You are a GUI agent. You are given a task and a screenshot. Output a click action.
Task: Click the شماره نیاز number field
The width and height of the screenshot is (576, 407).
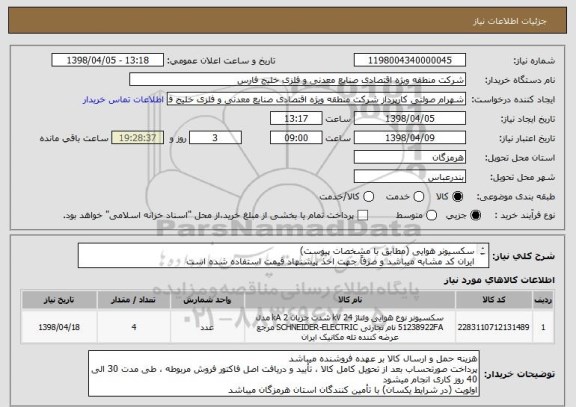coord(410,60)
